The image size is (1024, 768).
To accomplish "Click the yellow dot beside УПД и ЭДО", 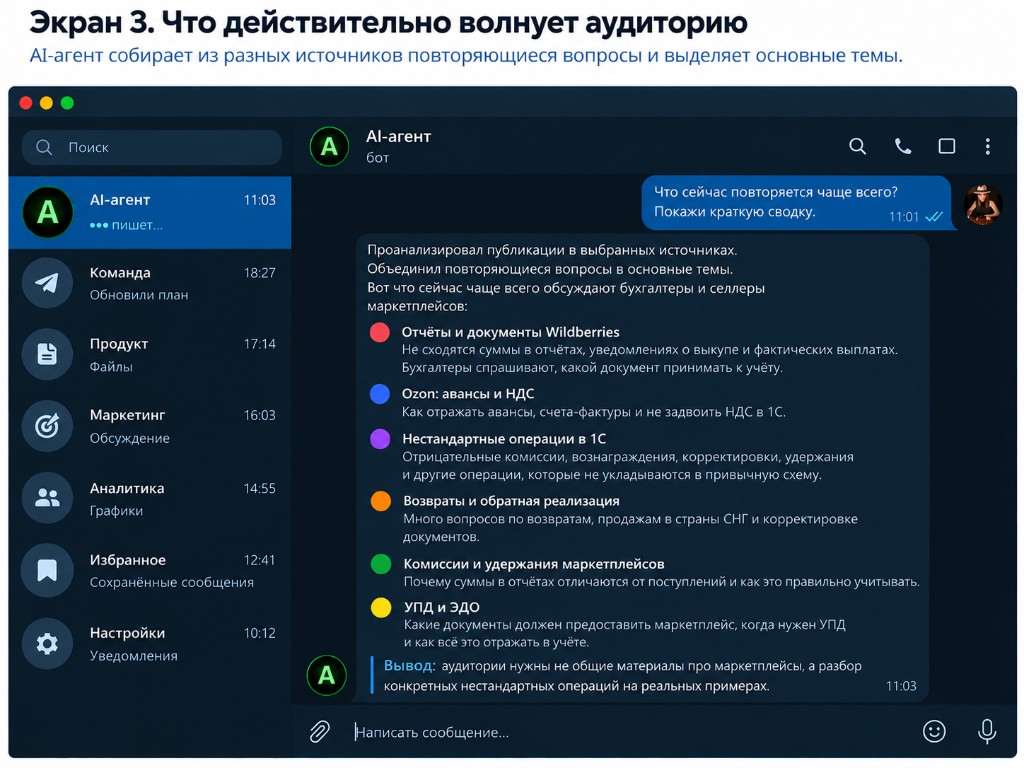I will (381, 607).
